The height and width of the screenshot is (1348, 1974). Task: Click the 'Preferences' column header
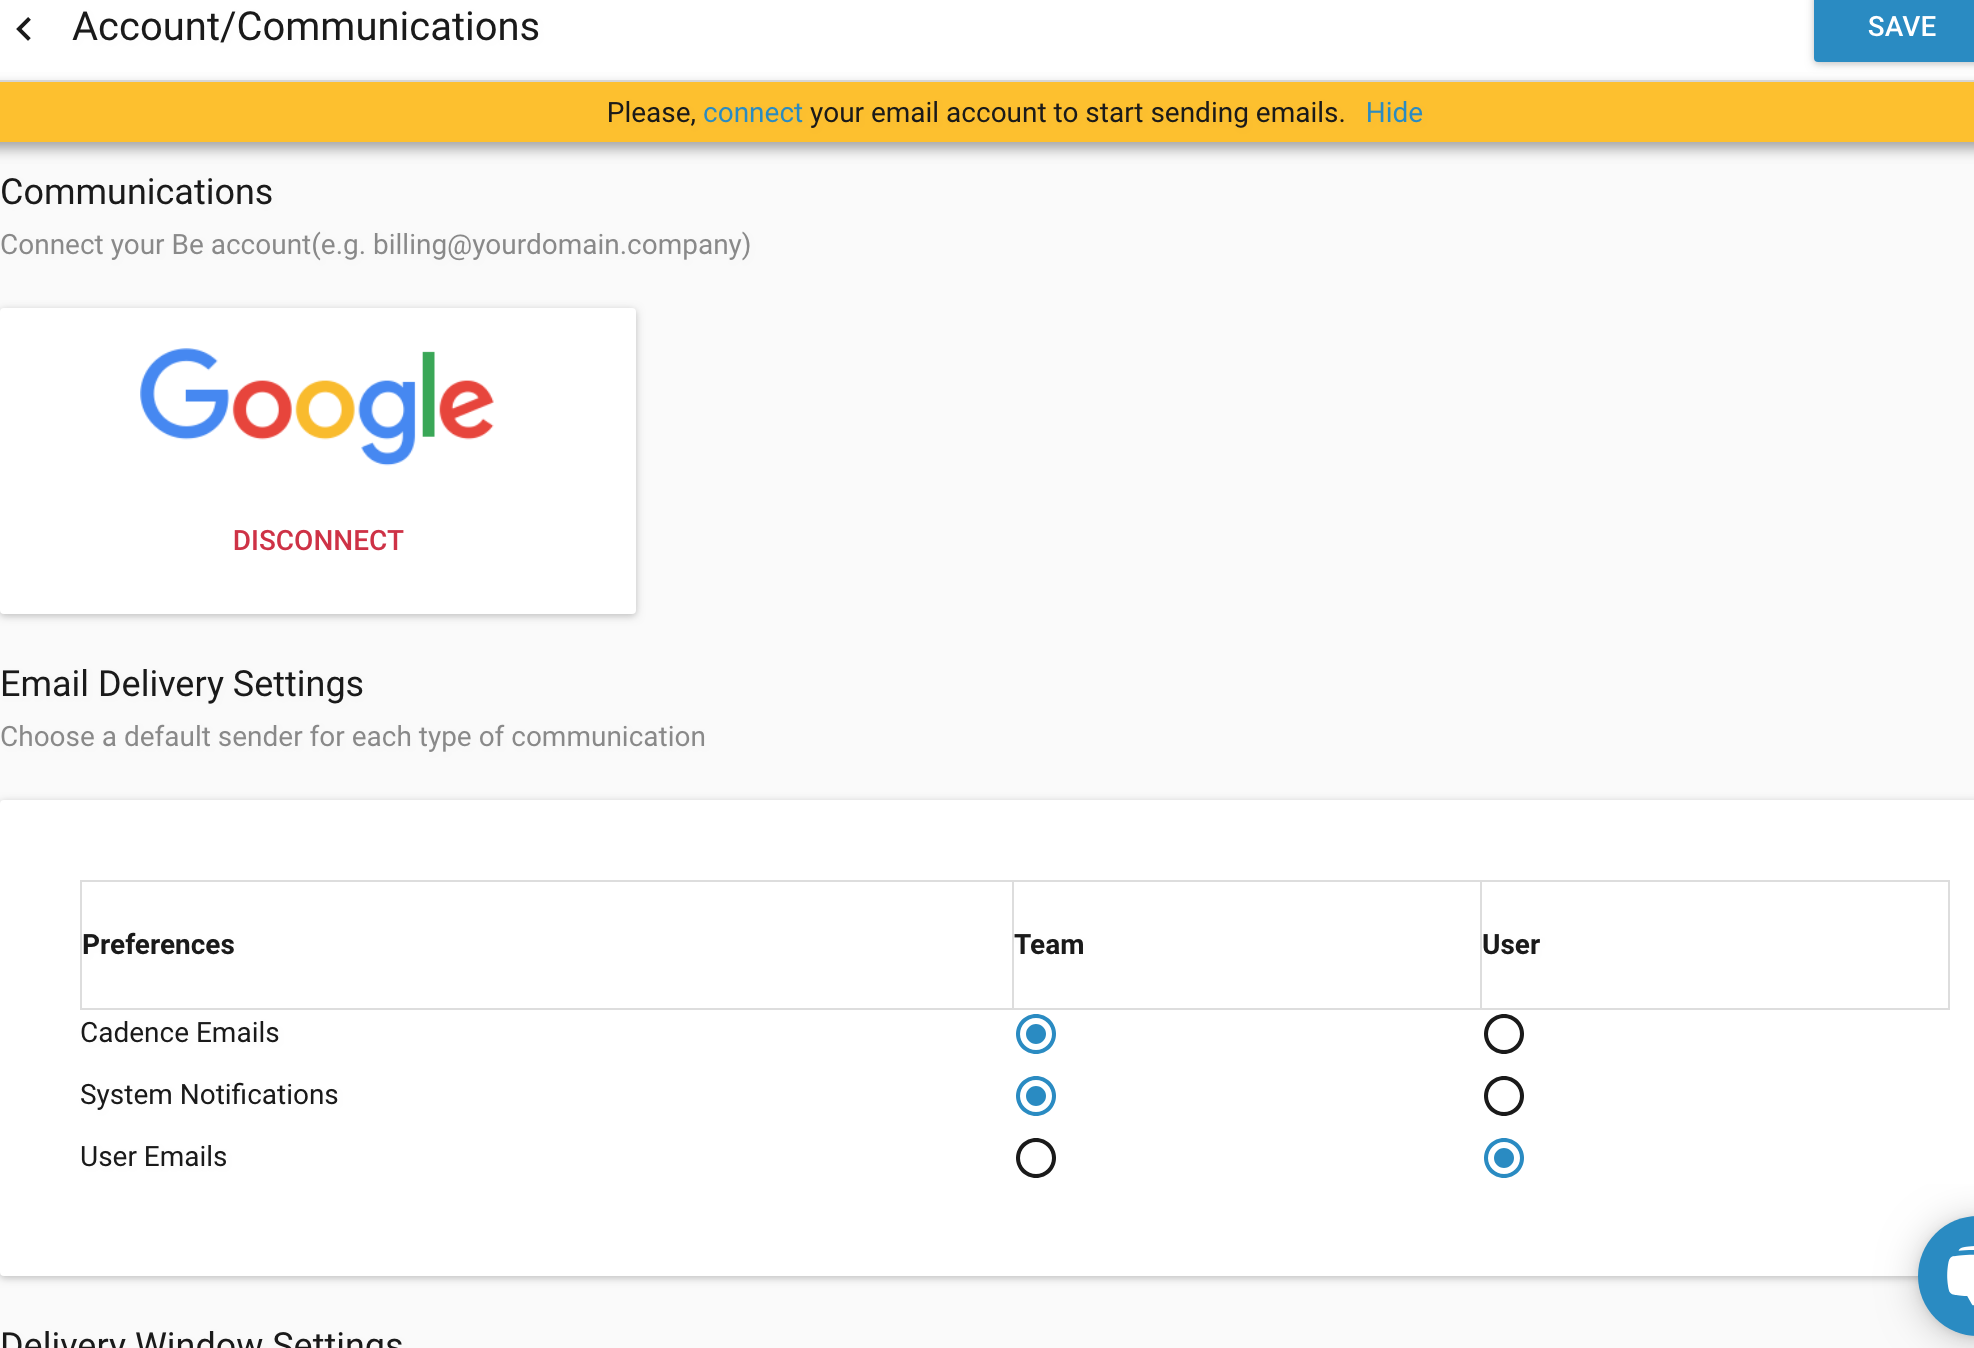(158, 945)
